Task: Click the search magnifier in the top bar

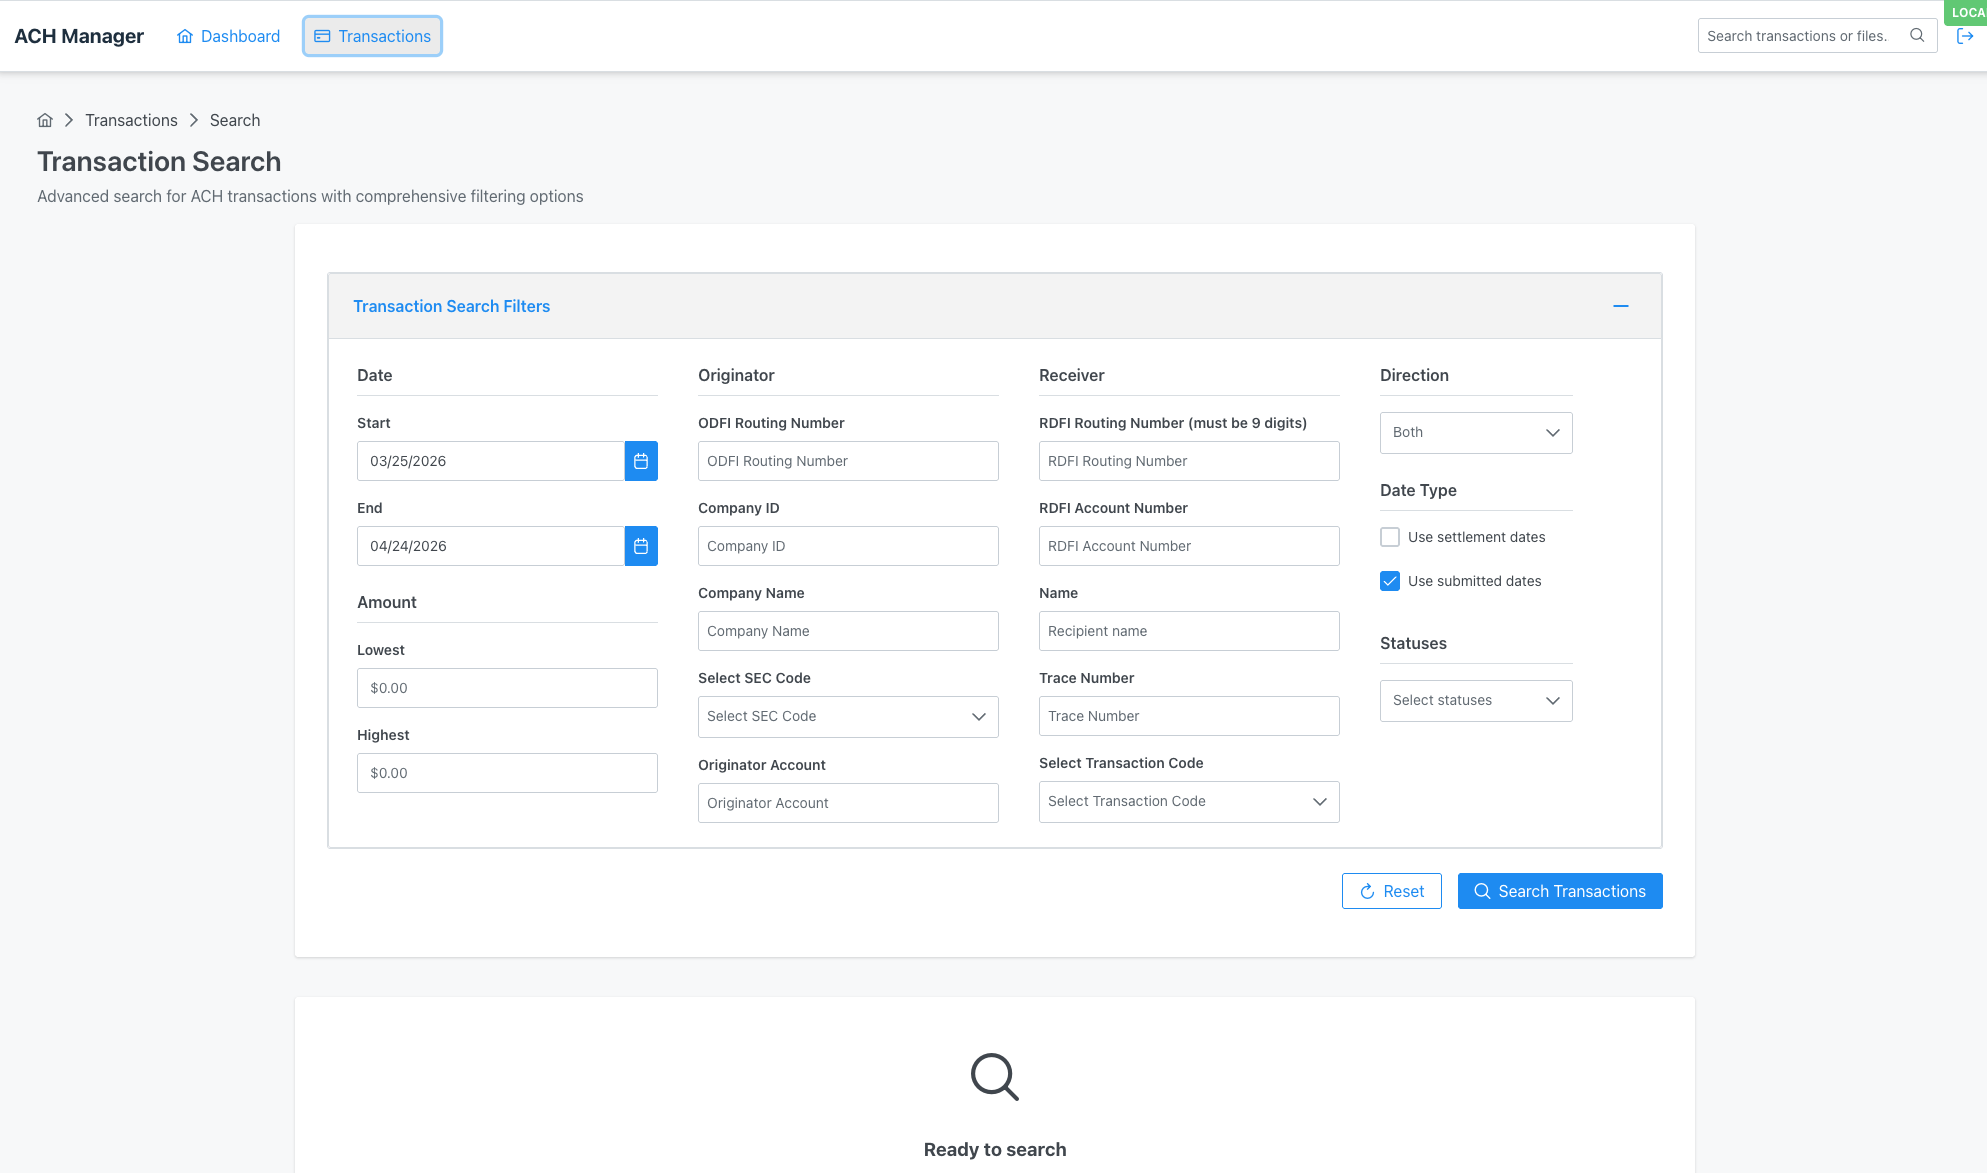Action: [x=1917, y=35]
